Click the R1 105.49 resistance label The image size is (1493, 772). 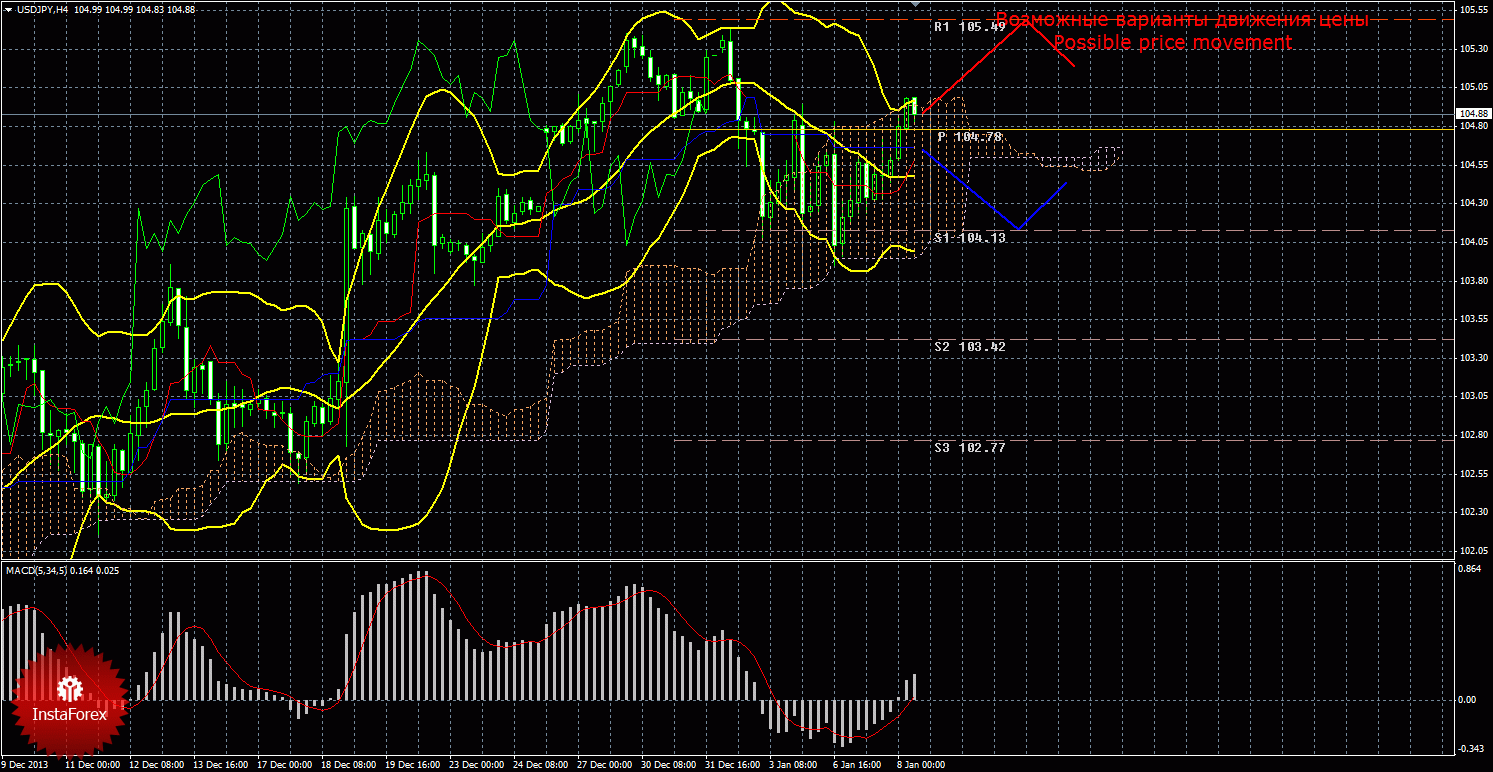(x=969, y=27)
